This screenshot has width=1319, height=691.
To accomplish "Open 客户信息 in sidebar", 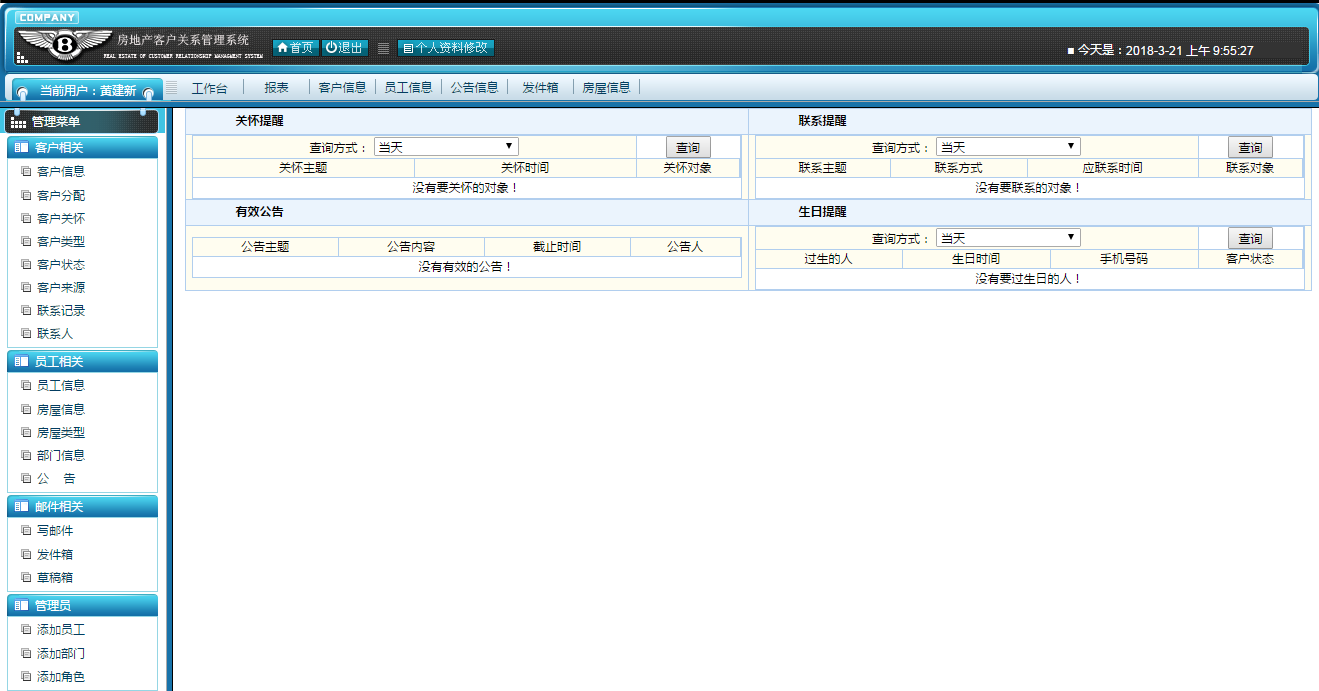I will point(61,172).
